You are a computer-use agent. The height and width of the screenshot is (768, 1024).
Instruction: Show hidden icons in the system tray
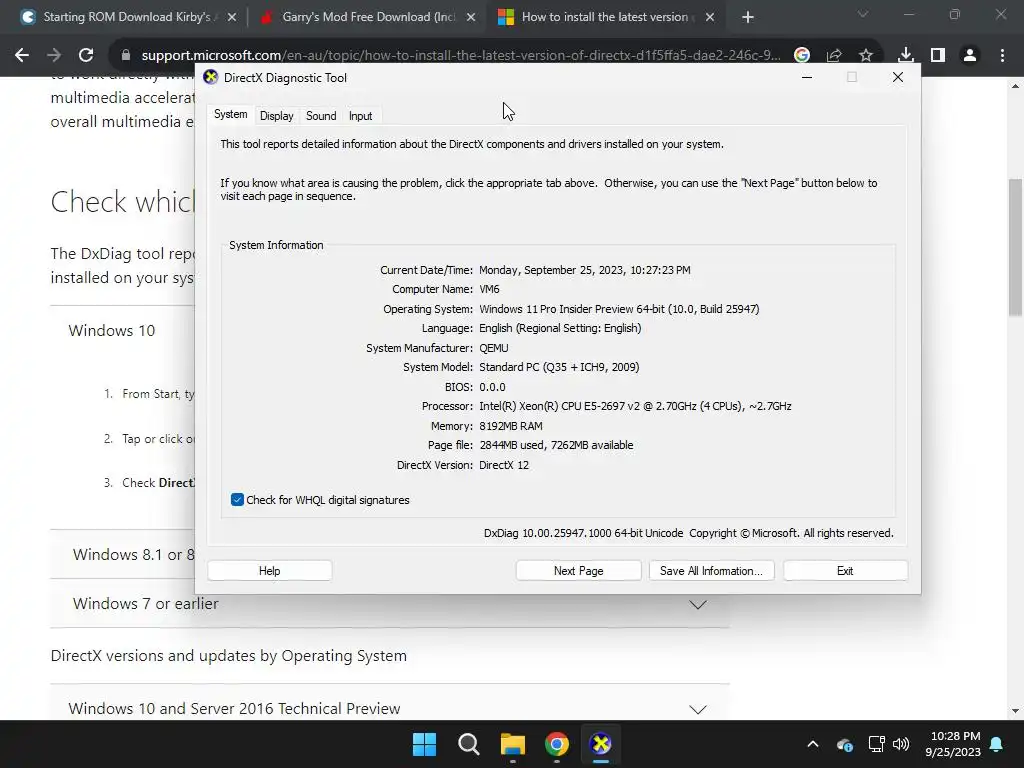click(x=813, y=744)
